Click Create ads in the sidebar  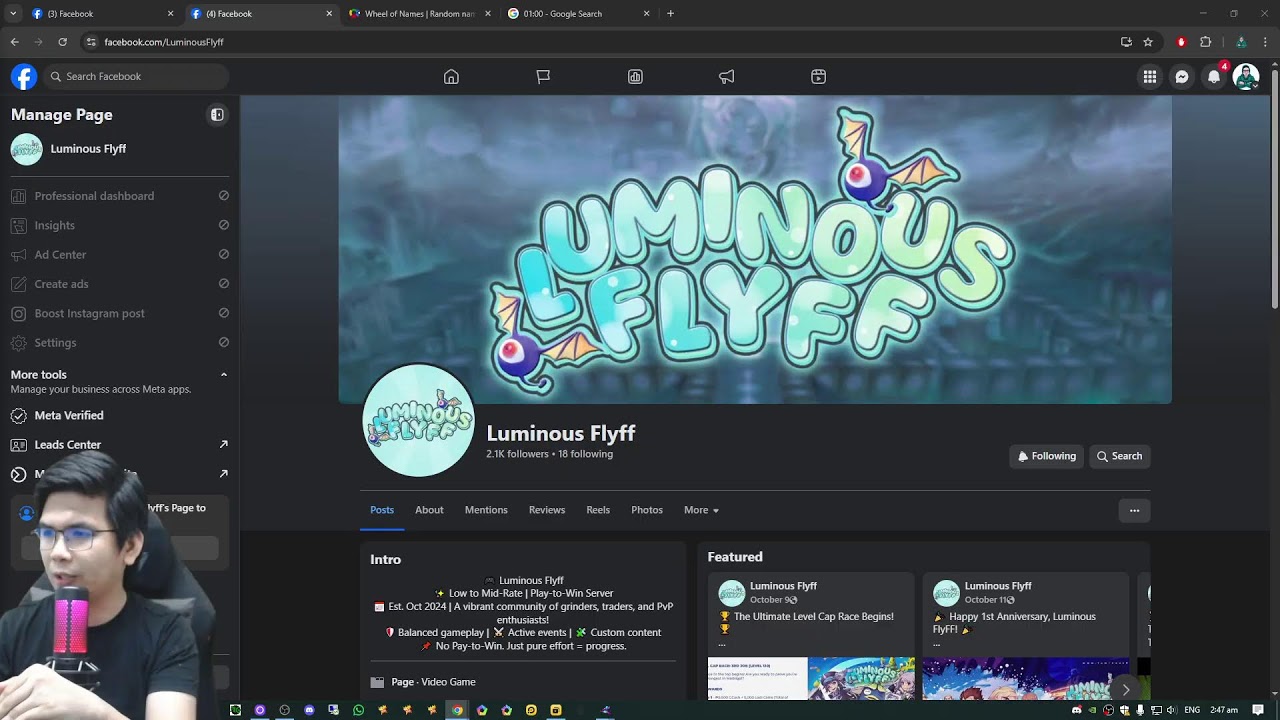tap(120, 284)
